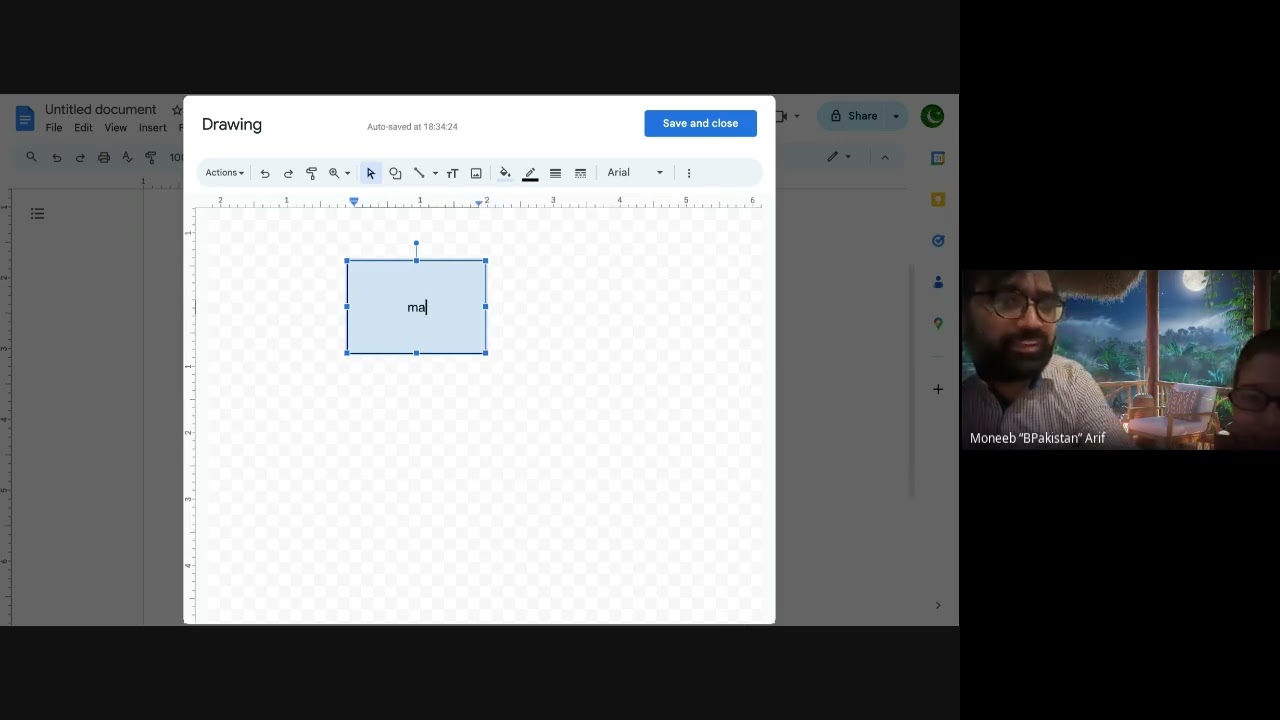The height and width of the screenshot is (720, 1280).
Task: Run spelling and grammar check
Action: pyautogui.click(x=127, y=157)
